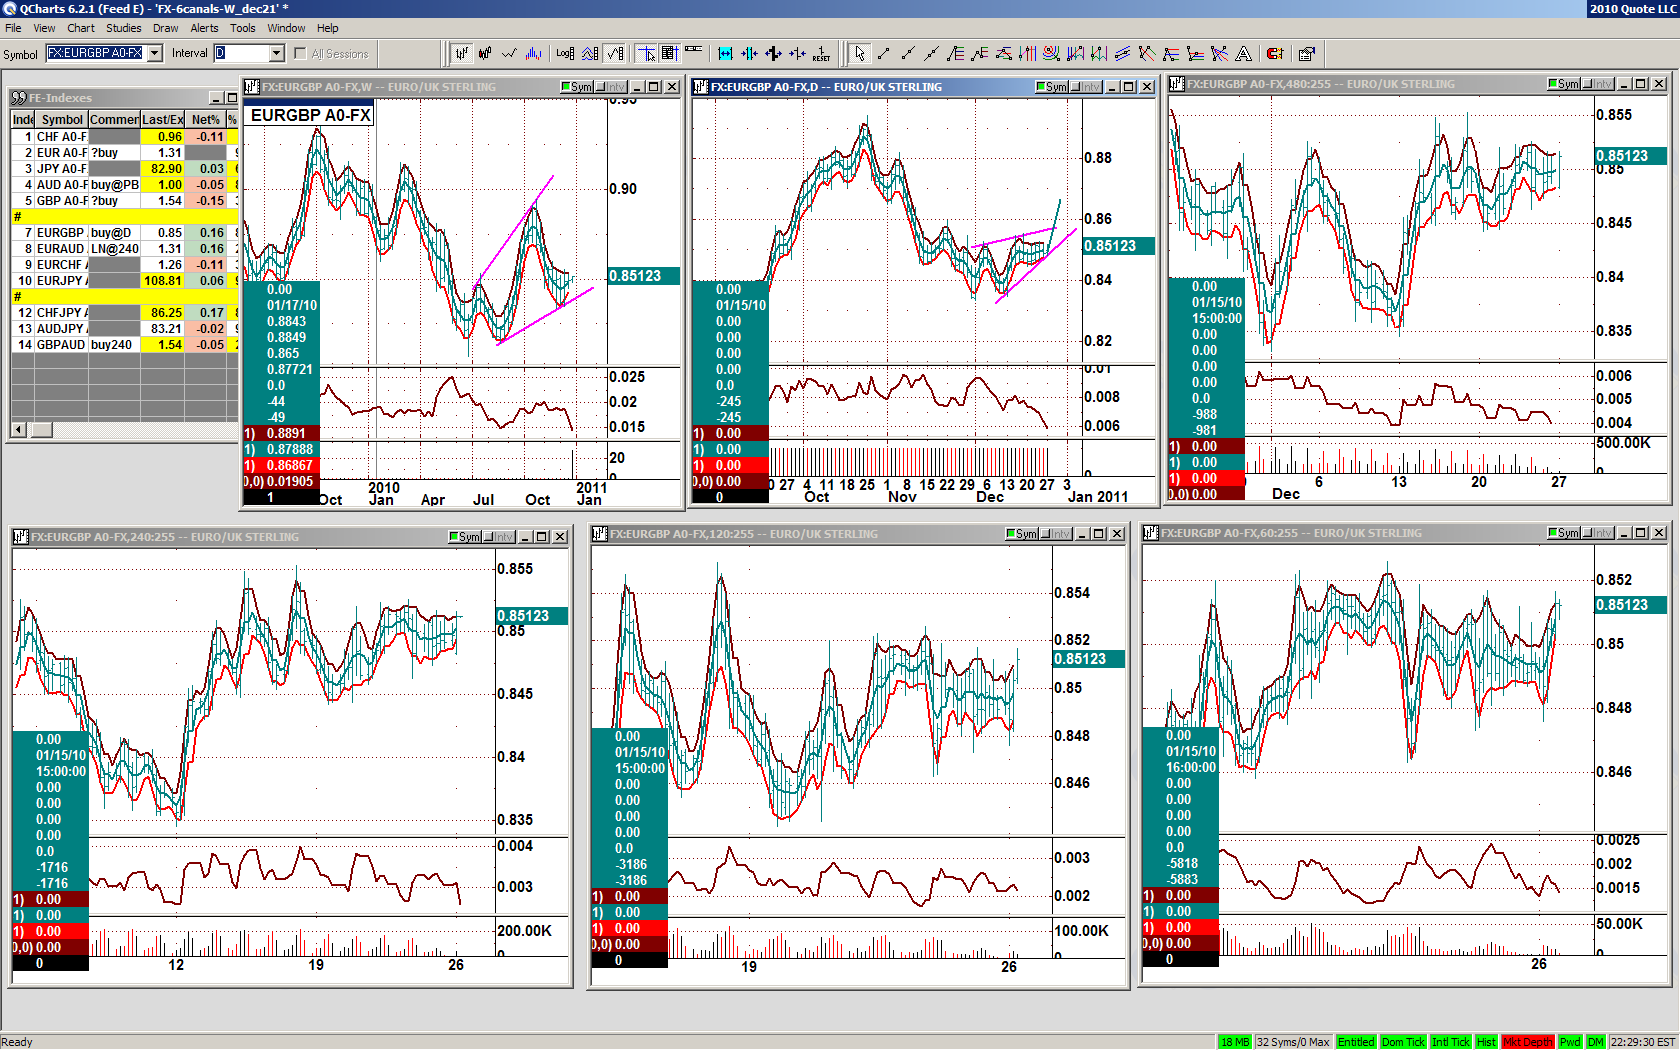The height and width of the screenshot is (1050, 1680).
Task: Select the EURAUD row in FE-Indexes
Action: click(x=61, y=249)
